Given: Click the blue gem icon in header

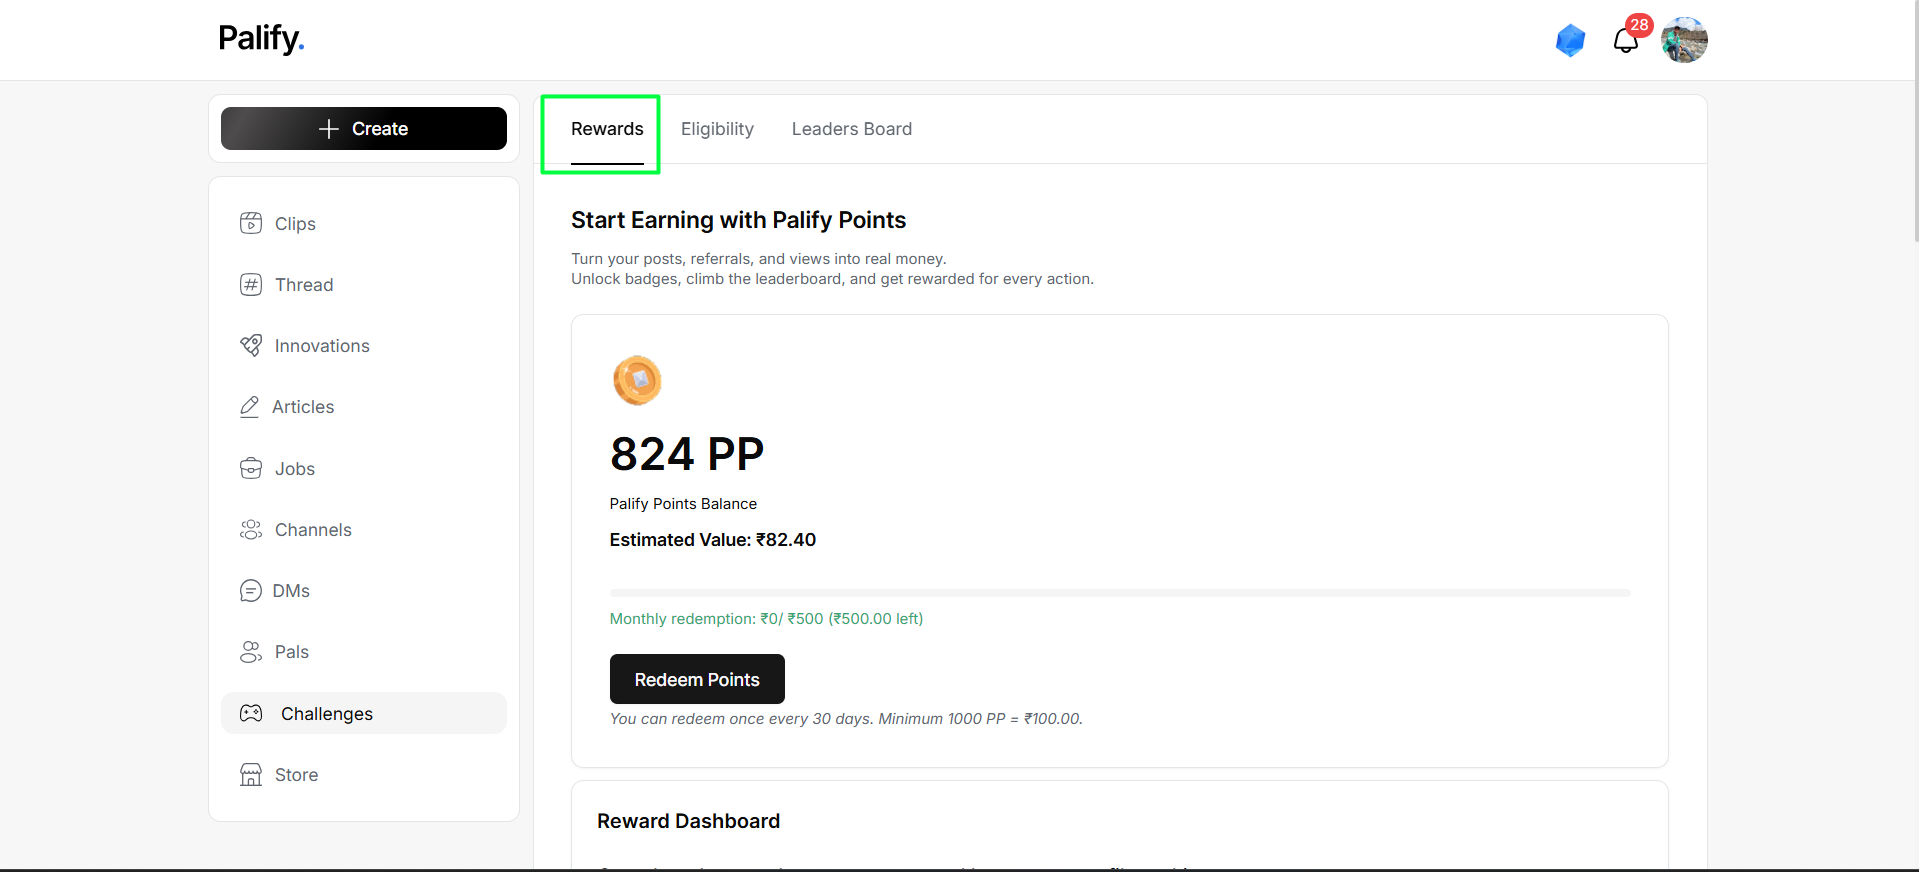Looking at the screenshot, I should tap(1571, 40).
